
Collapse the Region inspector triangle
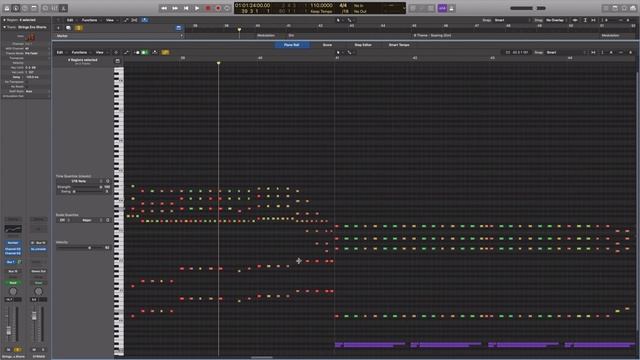point(4,20)
